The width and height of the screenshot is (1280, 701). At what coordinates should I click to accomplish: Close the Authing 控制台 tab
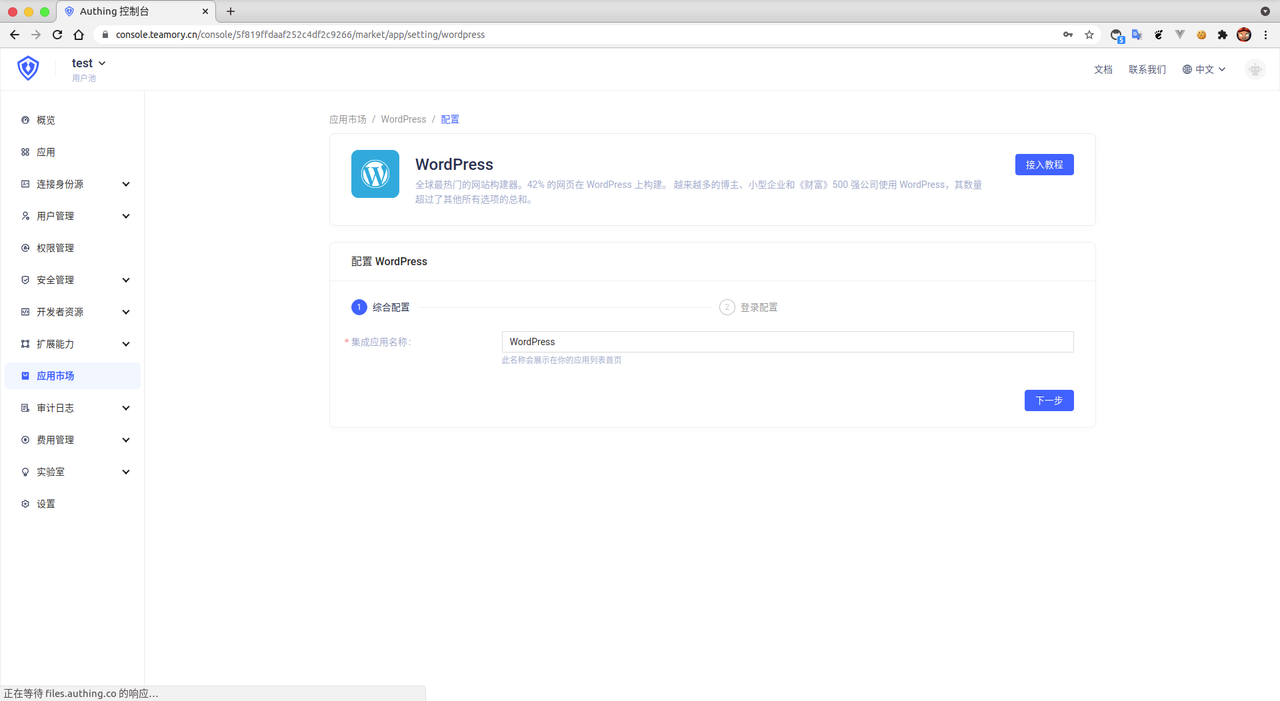click(204, 11)
